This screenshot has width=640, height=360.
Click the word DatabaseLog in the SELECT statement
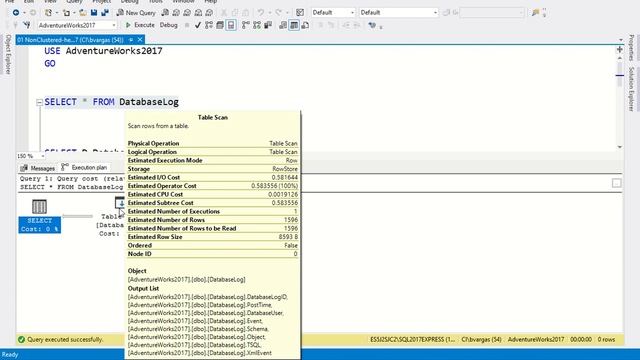point(149,102)
